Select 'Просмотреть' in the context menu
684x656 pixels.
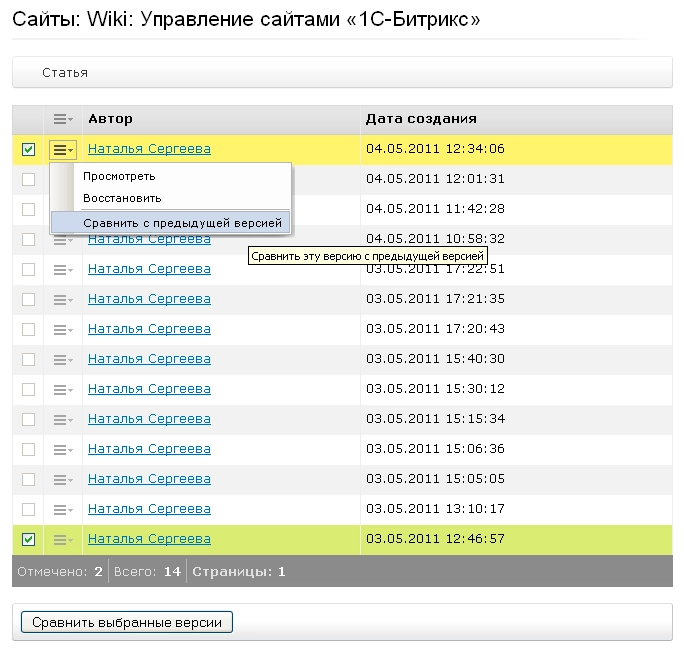coord(119,176)
